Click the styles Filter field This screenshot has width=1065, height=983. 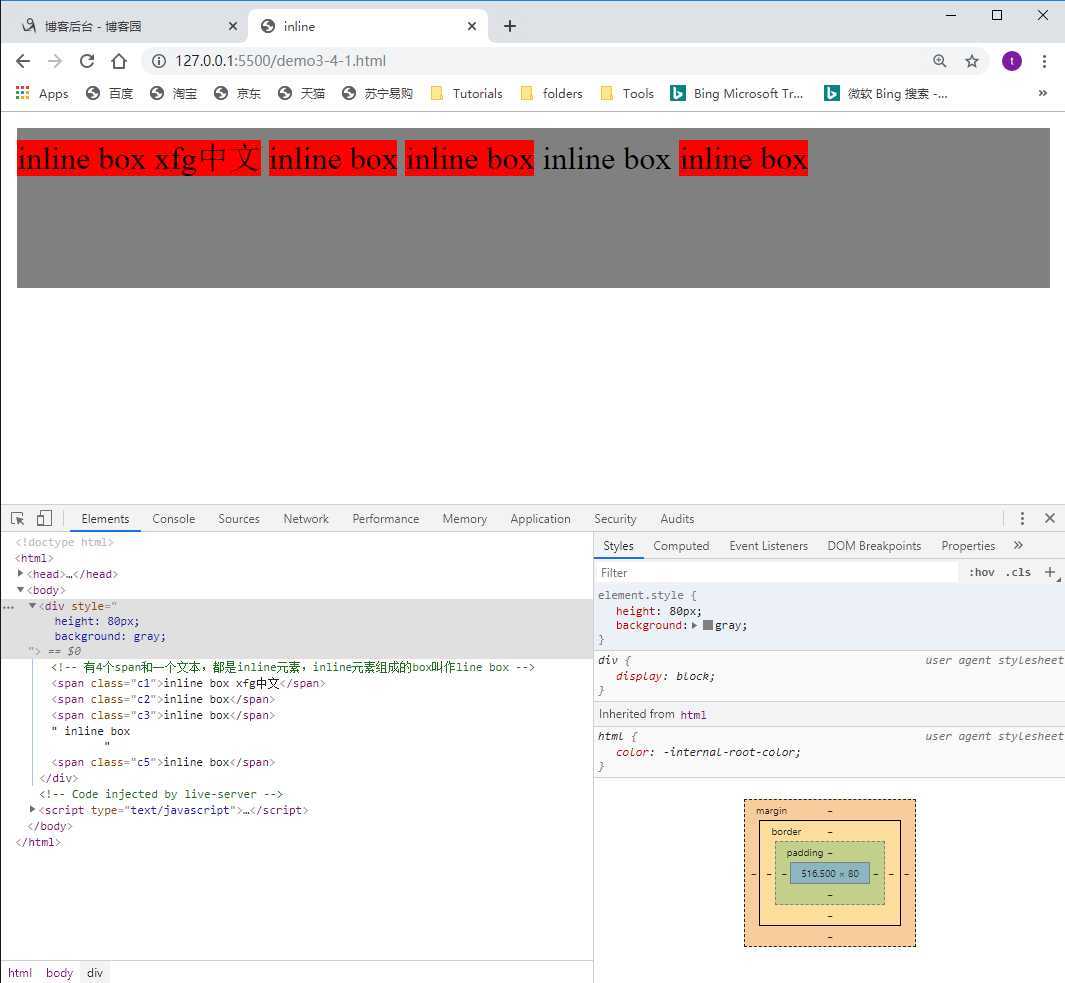pos(778,573)
